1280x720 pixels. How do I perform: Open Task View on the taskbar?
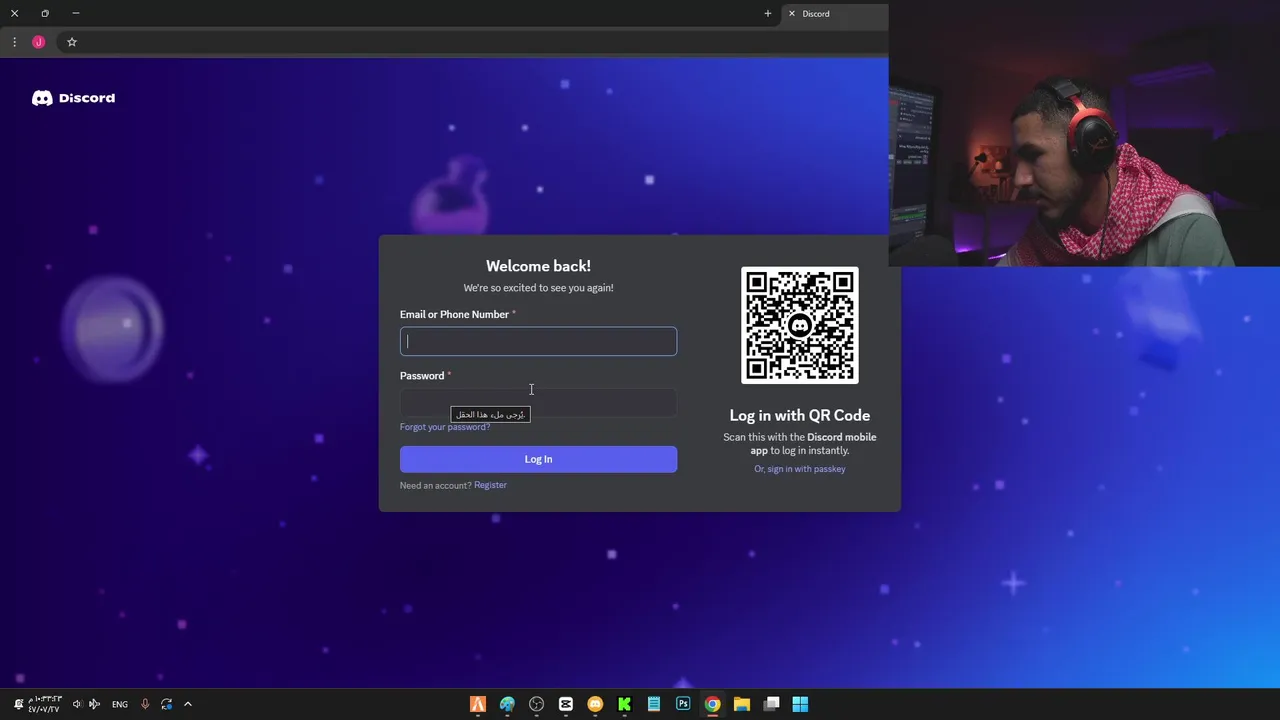pos(771,704)
